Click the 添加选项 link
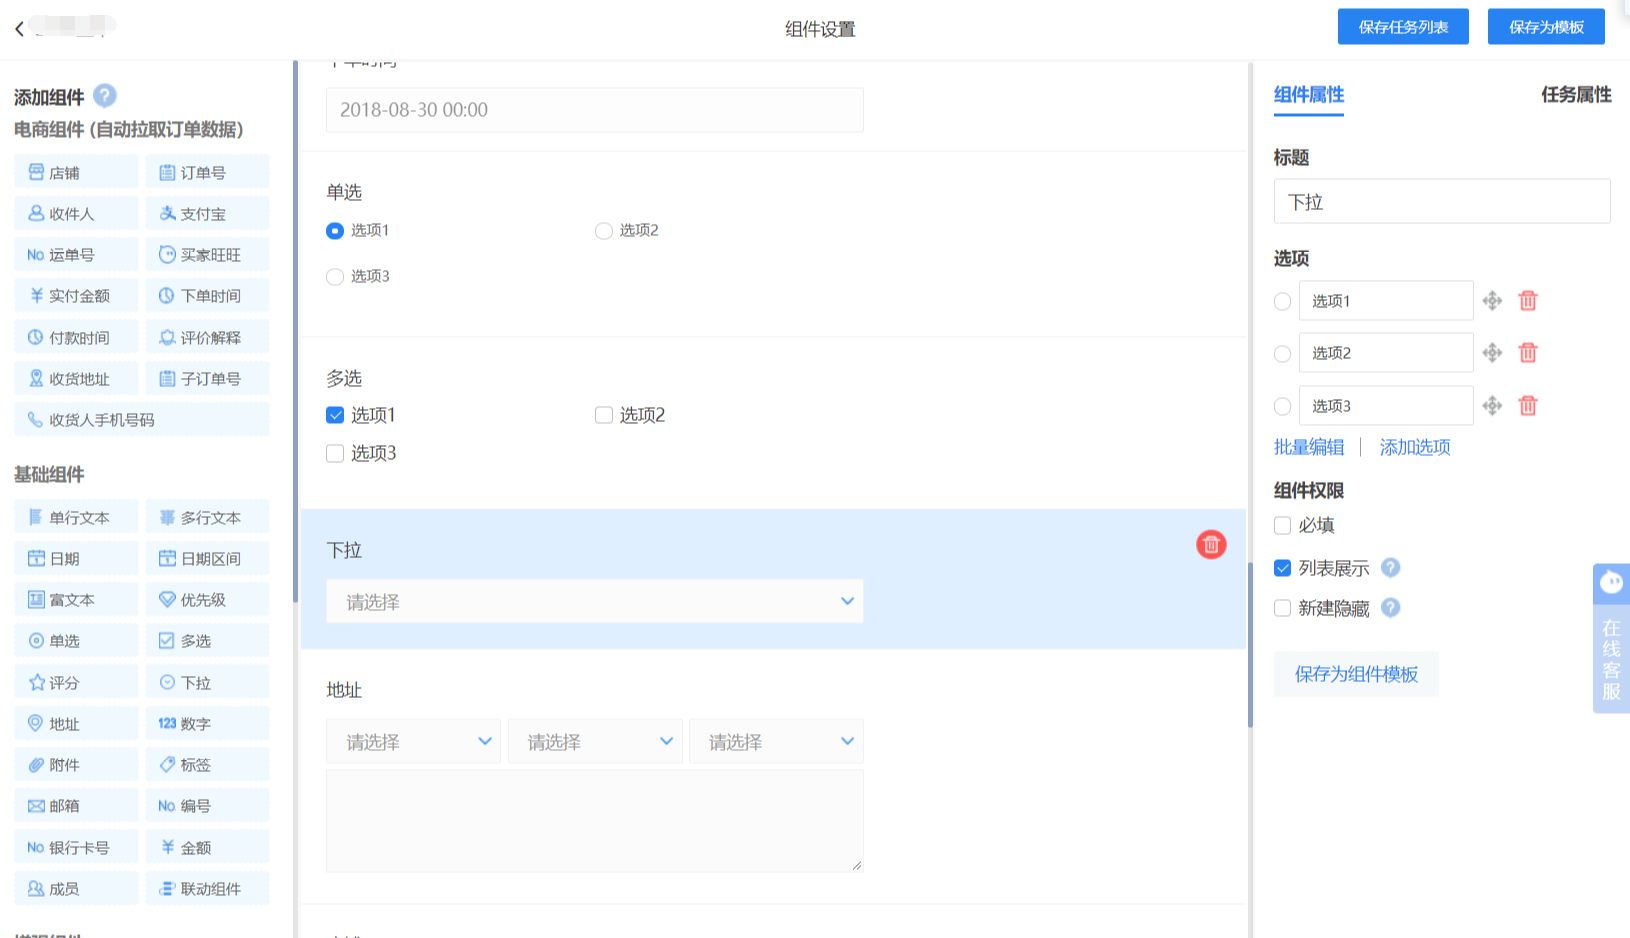The image size is (1630, 938). (1414, 448)
